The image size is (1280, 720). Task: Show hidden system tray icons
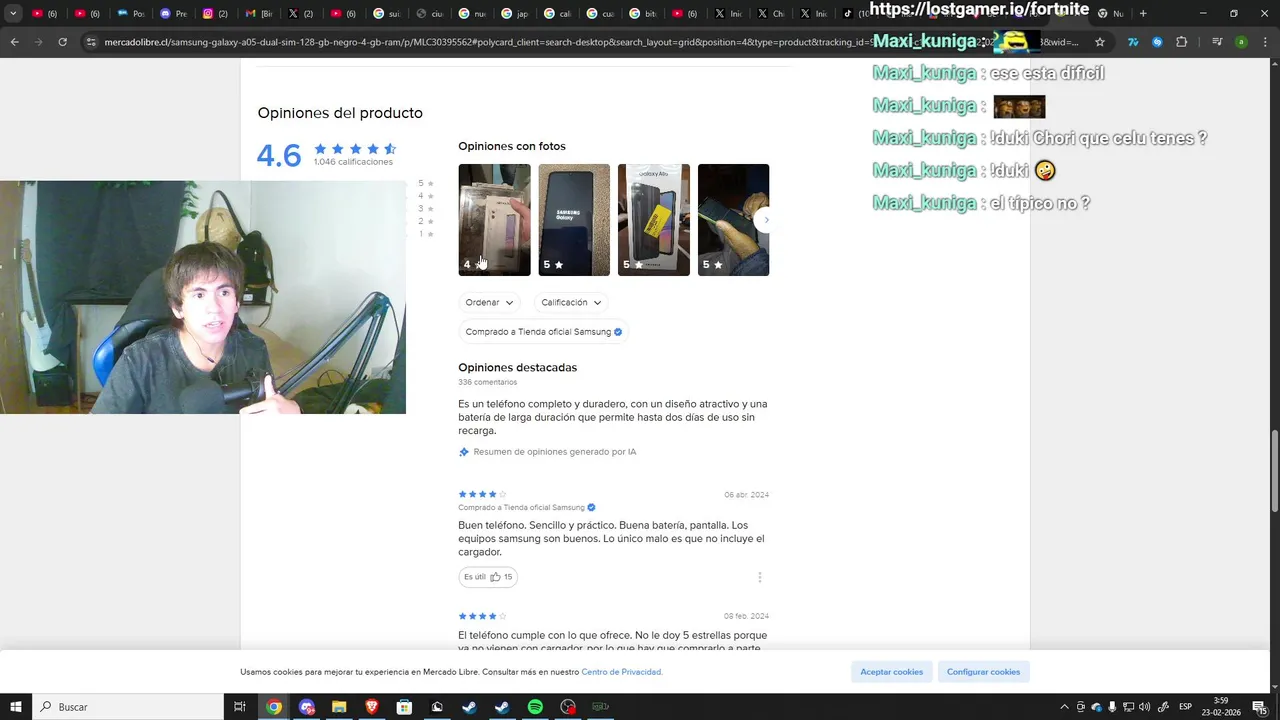pos(1064,707)
